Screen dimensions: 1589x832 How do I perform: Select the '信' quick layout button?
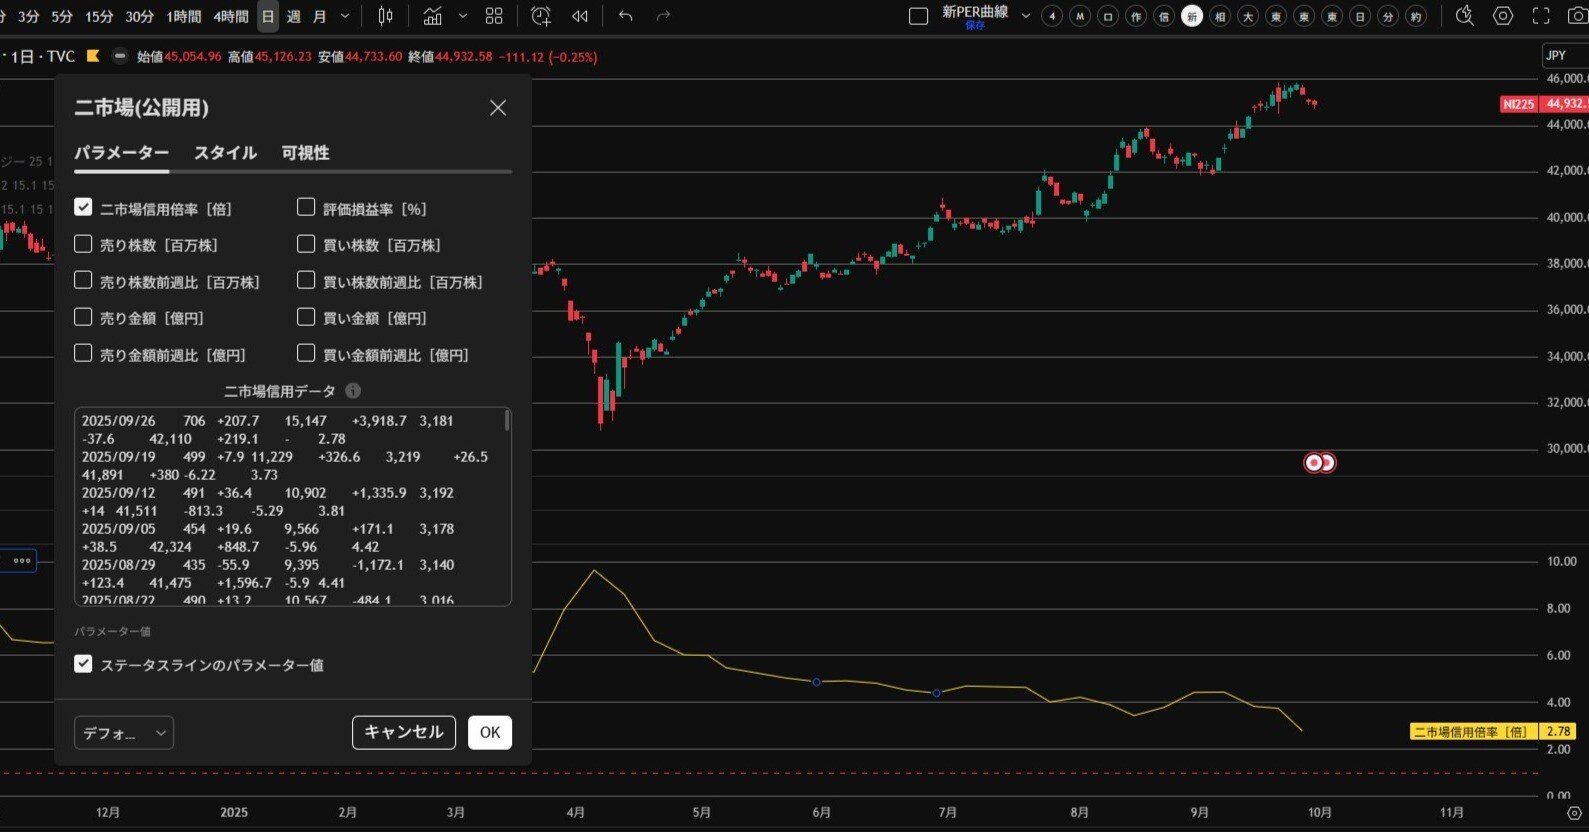1164,16
